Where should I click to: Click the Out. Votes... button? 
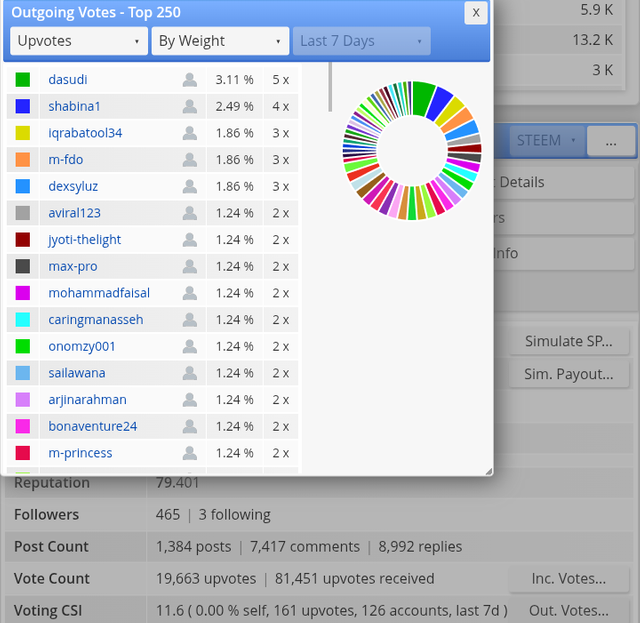569,611
